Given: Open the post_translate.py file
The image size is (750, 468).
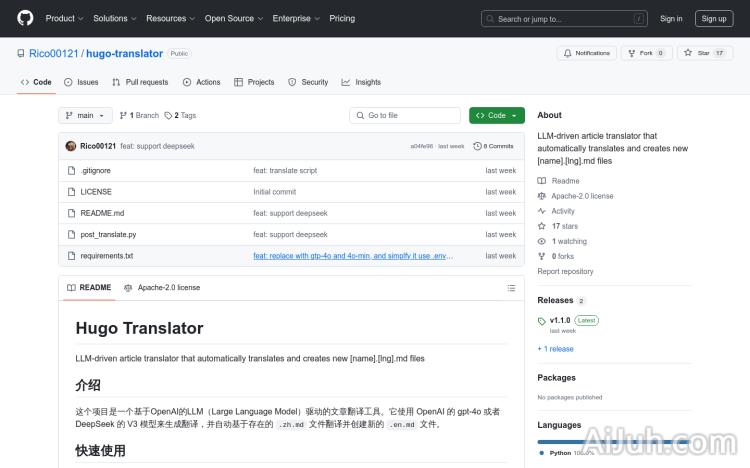Looking at the screenshot, I should click(108, 234).
